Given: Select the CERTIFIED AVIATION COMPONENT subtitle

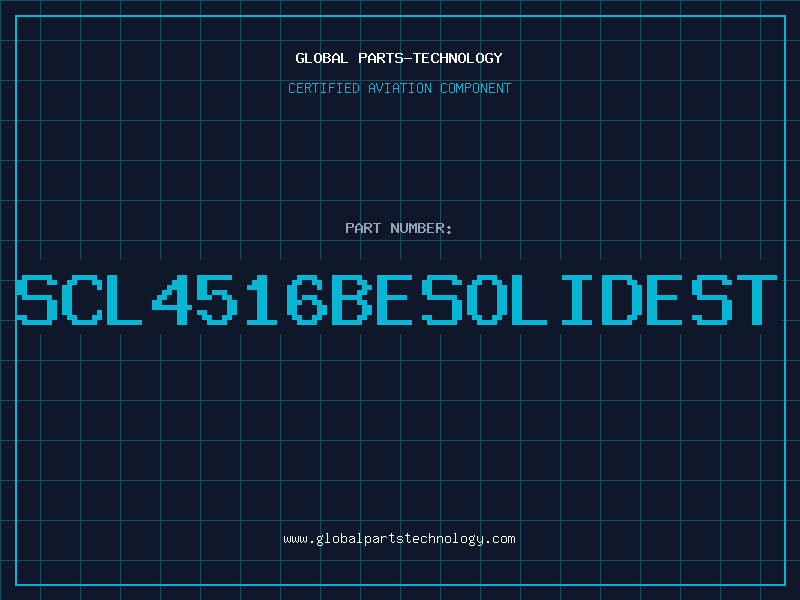Looking at the screenshot, I should (x=399, y=88).
